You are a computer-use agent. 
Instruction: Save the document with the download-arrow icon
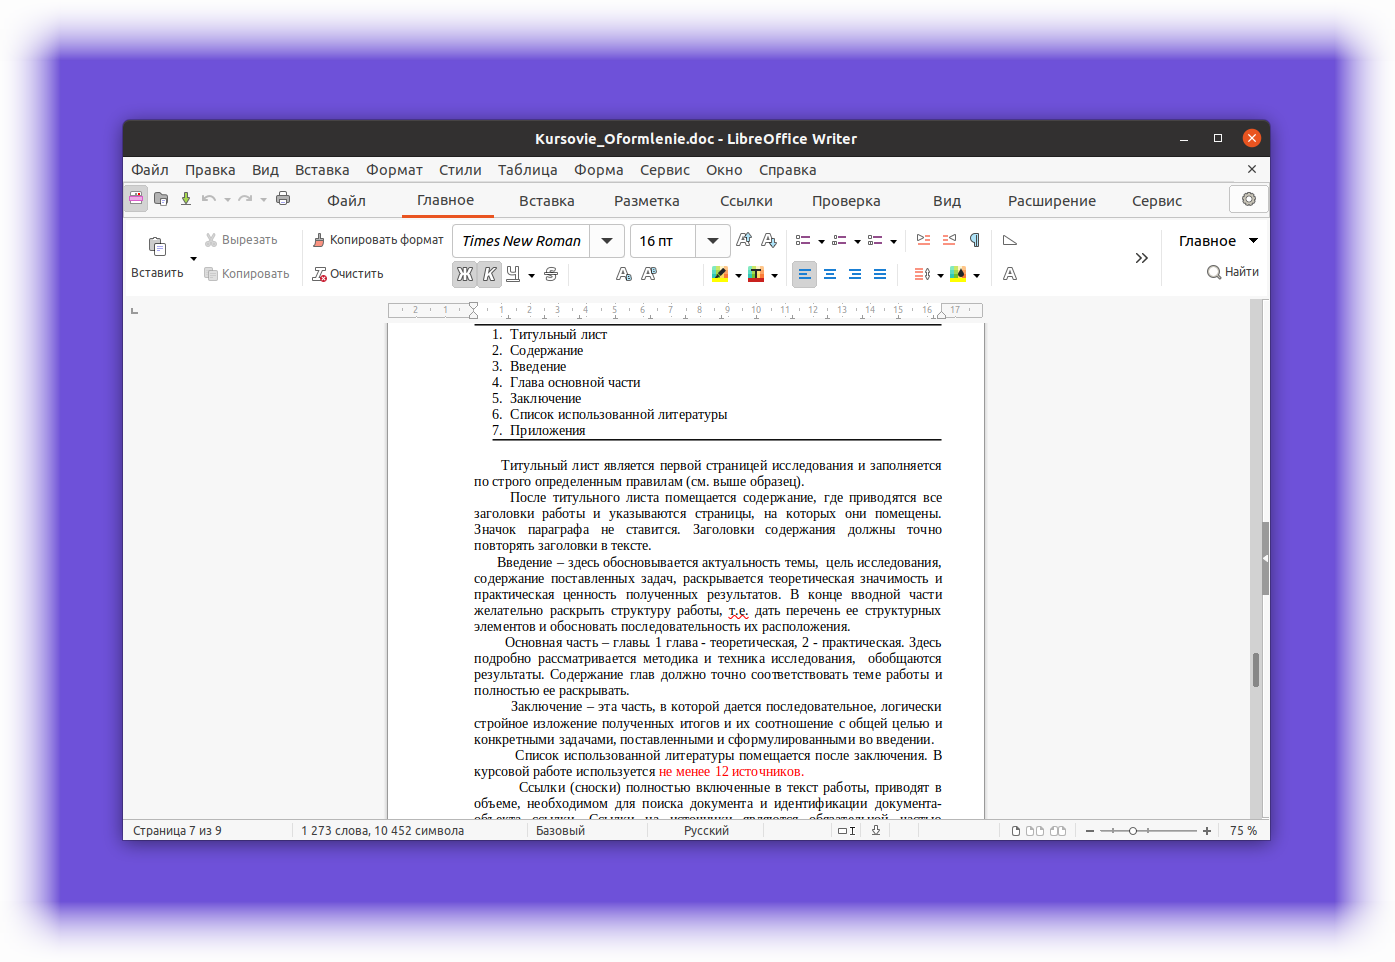[x=186, y=199]
